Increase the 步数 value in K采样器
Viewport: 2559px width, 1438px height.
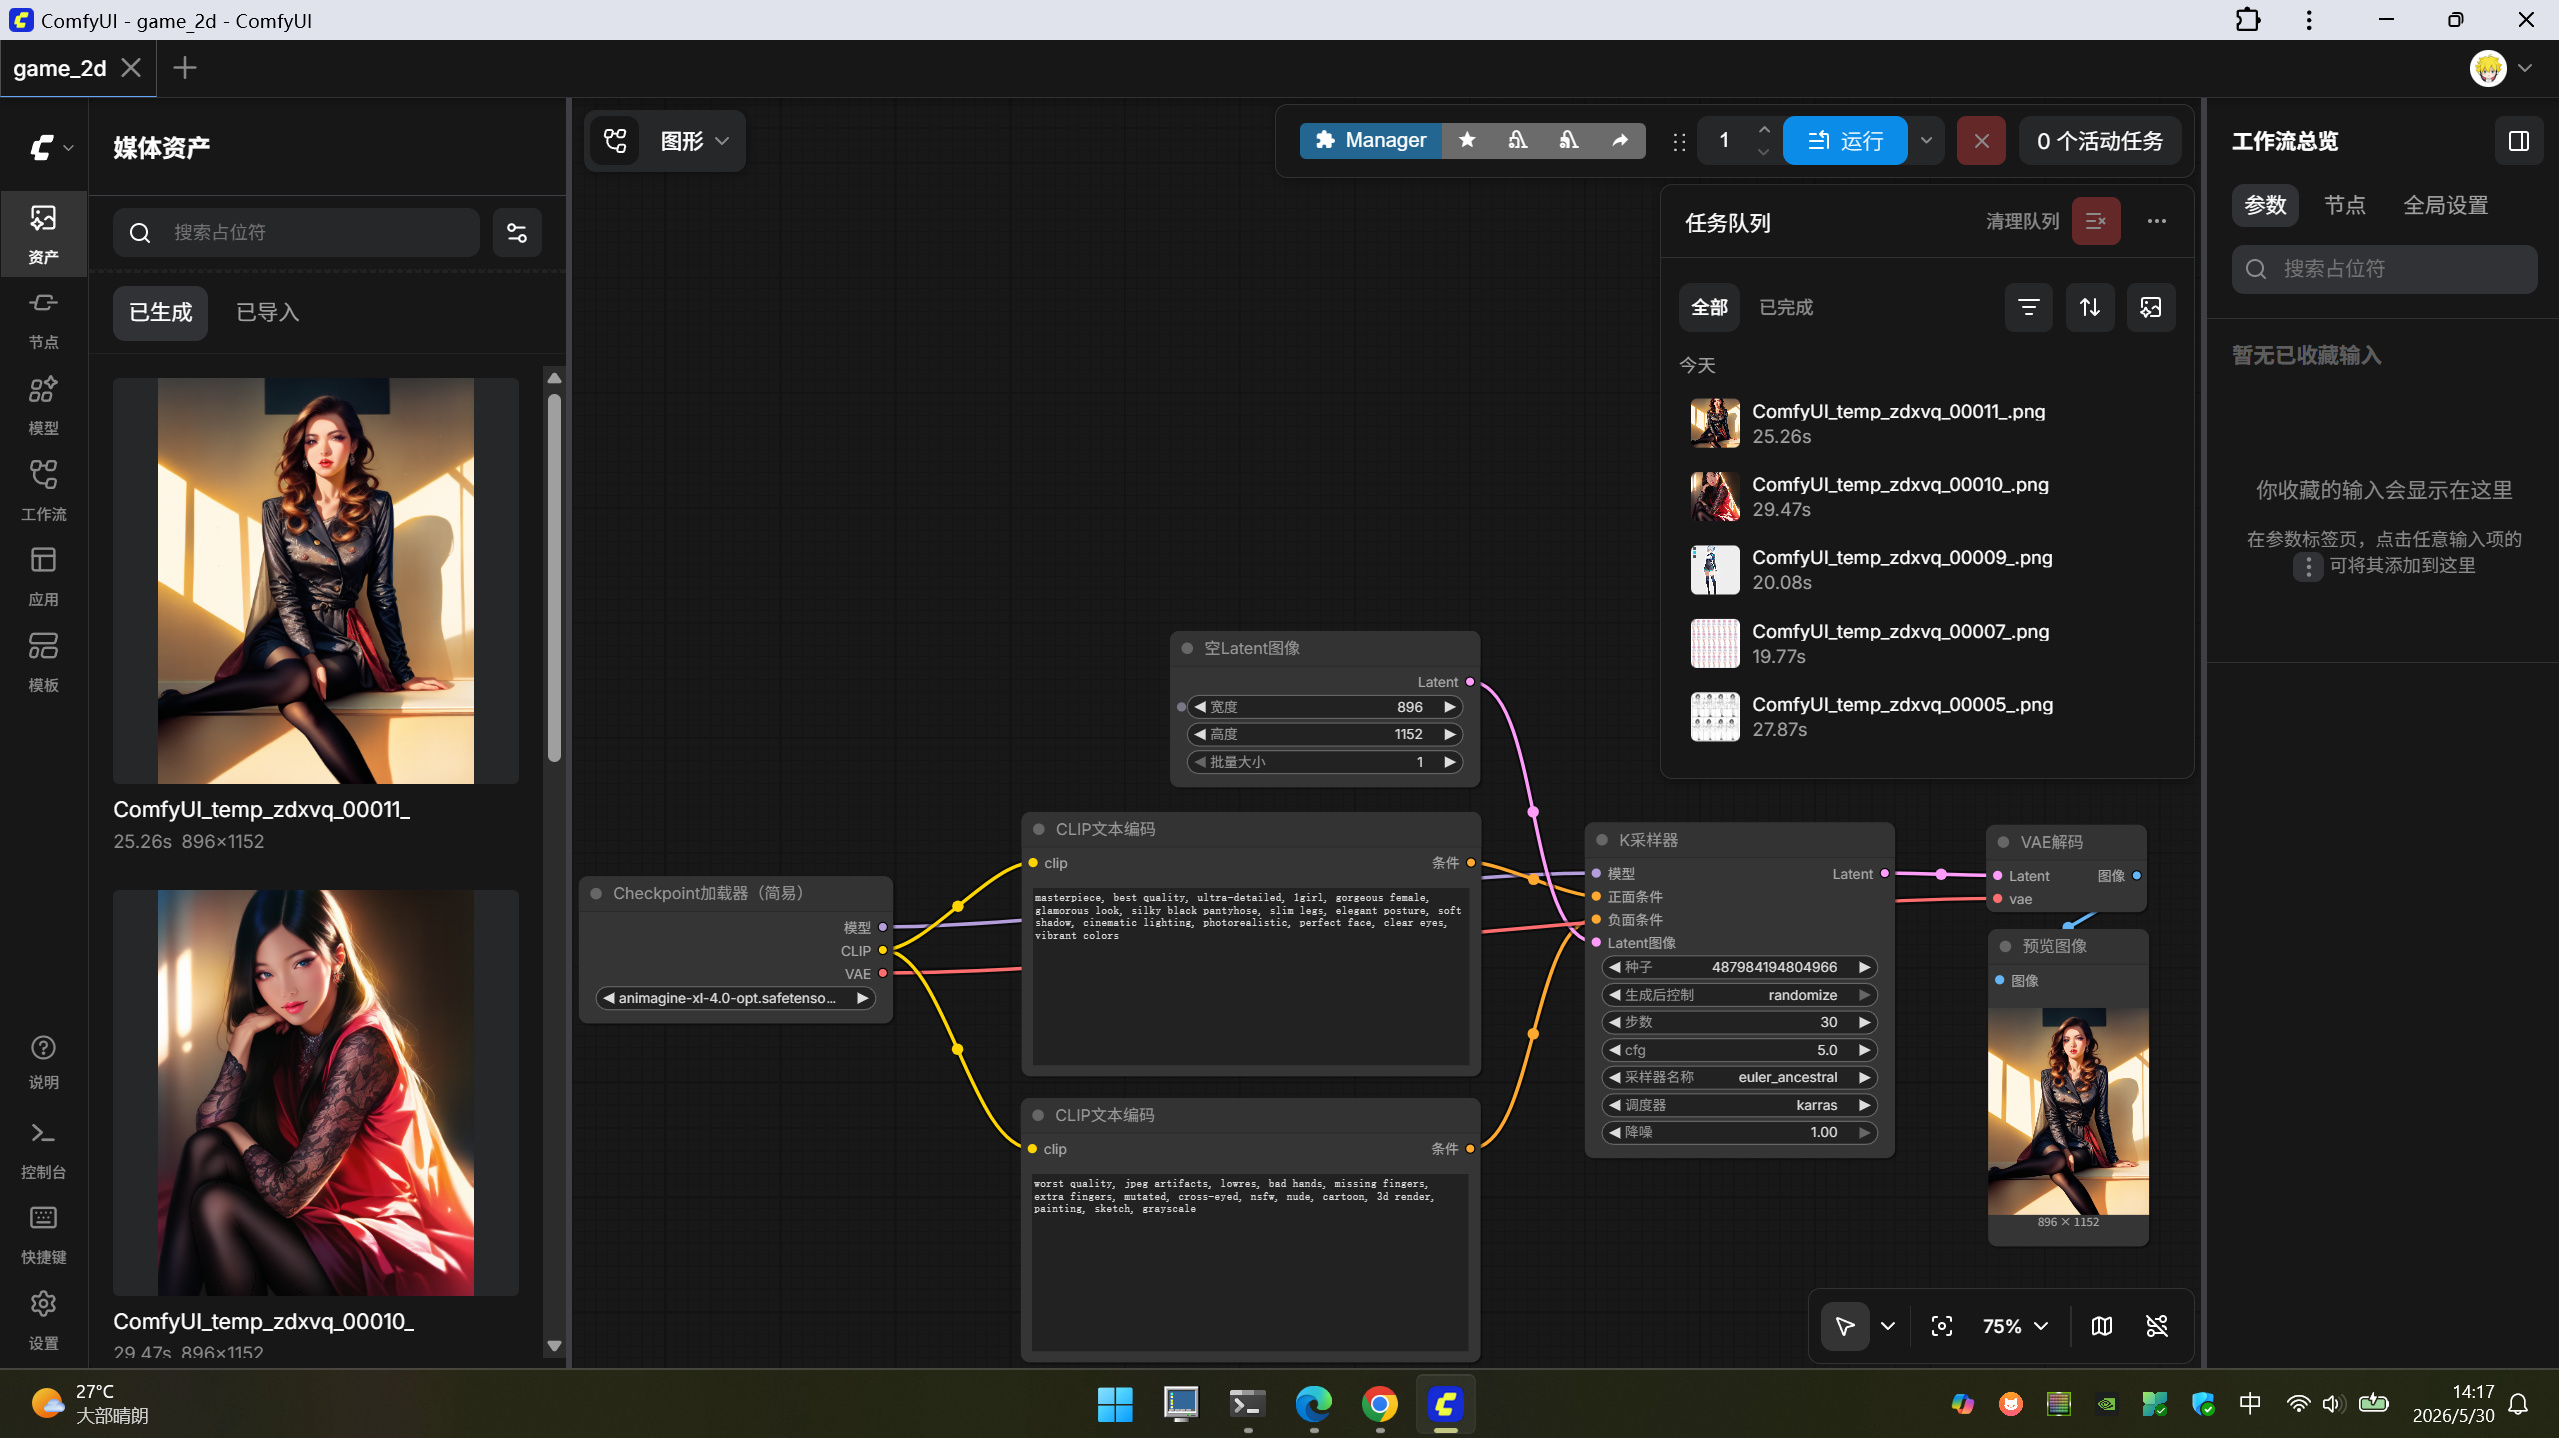point(1864,1022)
